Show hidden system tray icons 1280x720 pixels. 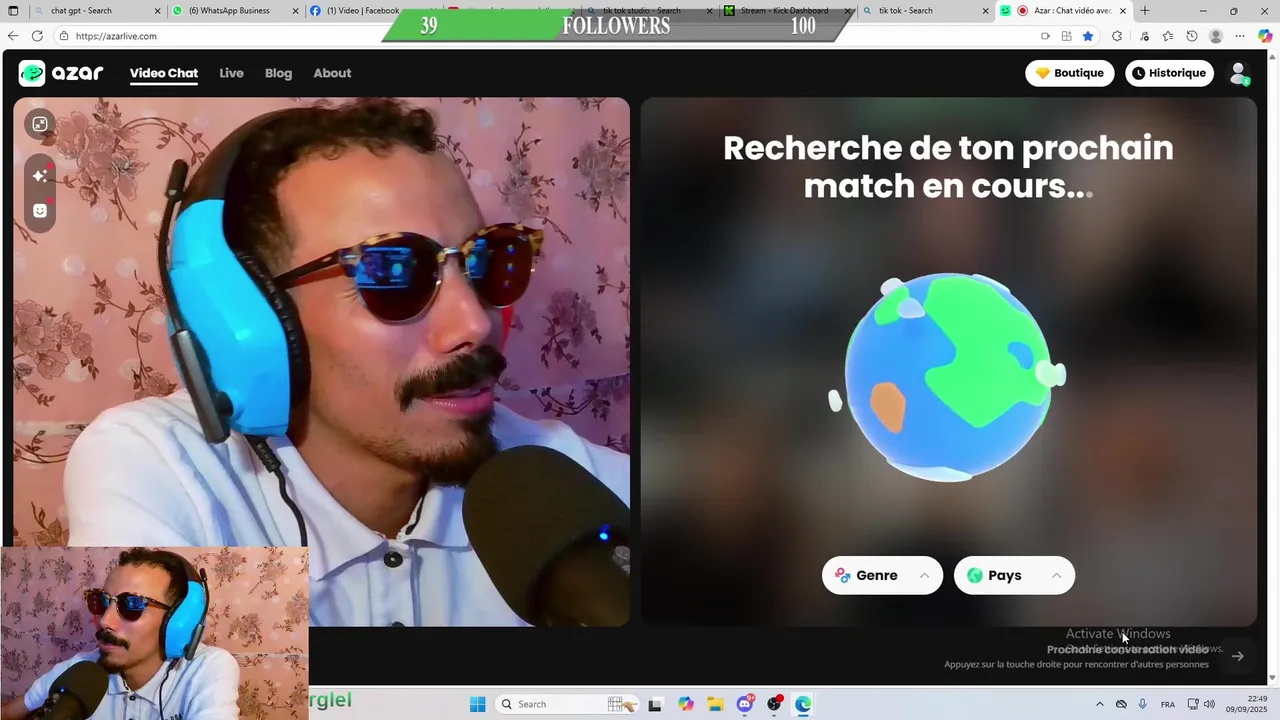[x=1100, y=704]
